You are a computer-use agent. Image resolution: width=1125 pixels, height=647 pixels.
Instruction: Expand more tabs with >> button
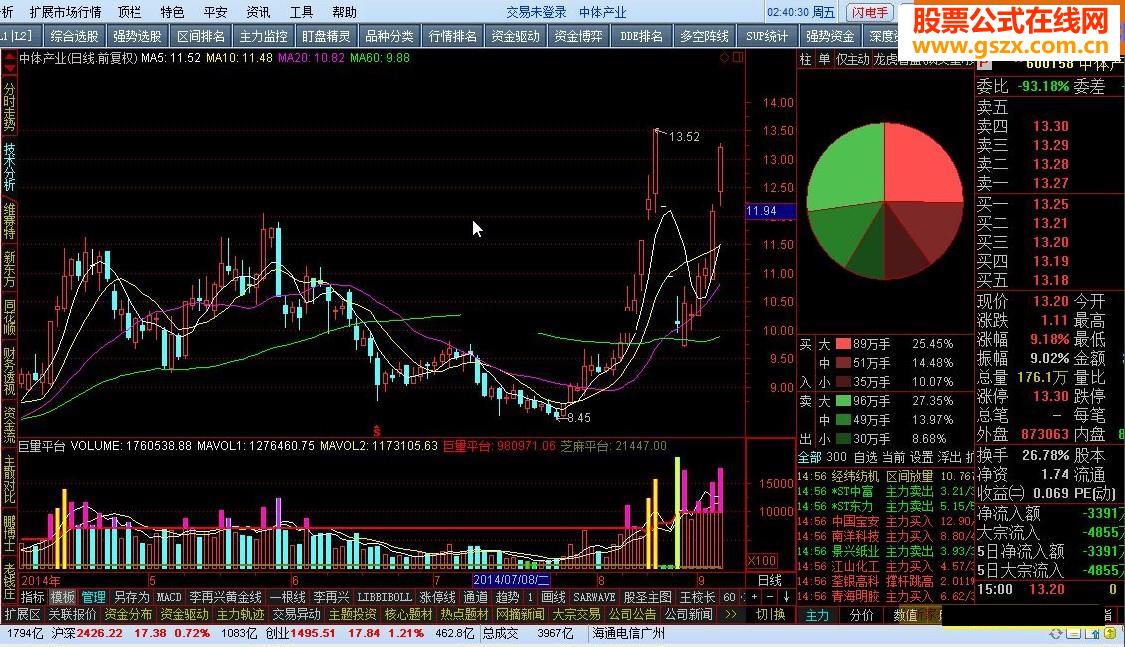coord(730,615)
